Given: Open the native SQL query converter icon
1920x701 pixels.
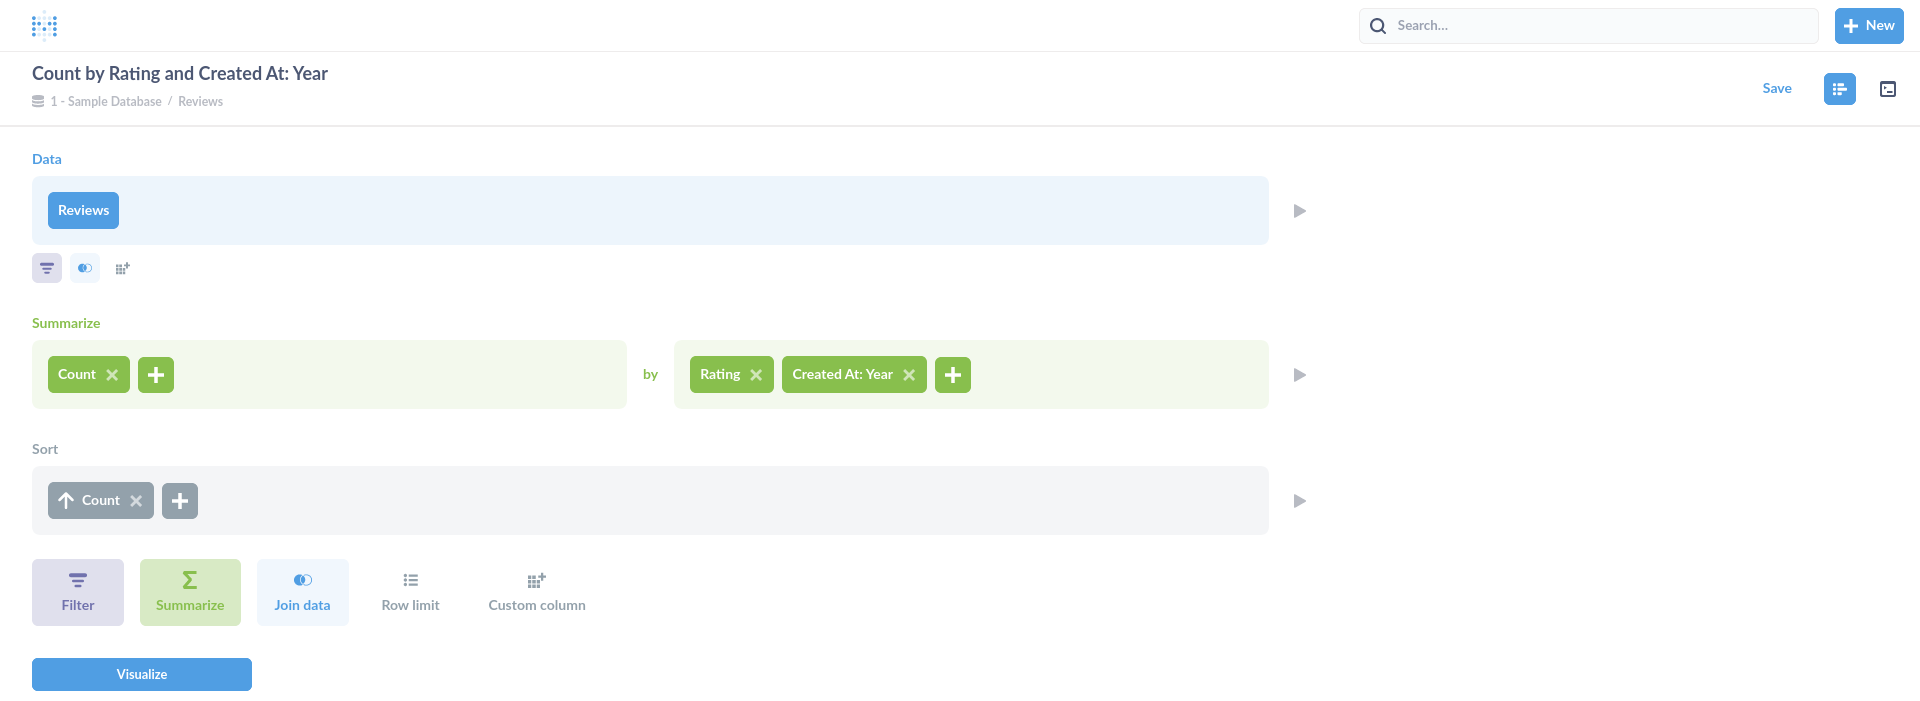Looking at the screenshot, I should [x=1888, y=89].
